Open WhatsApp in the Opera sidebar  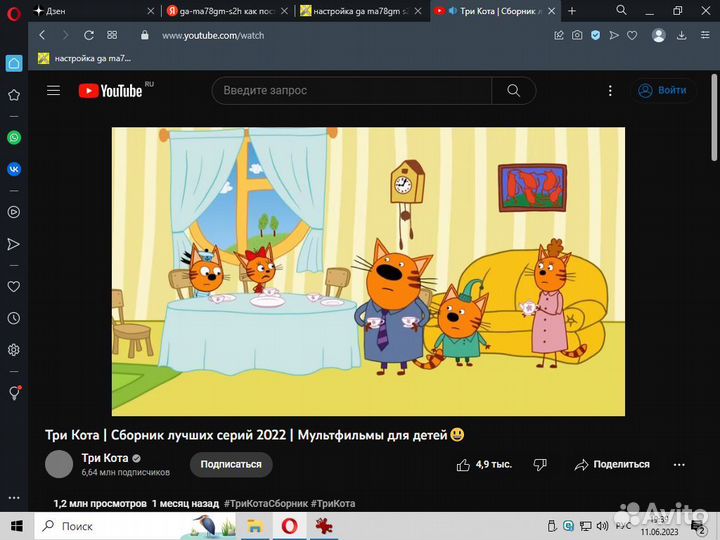[14, 137]
